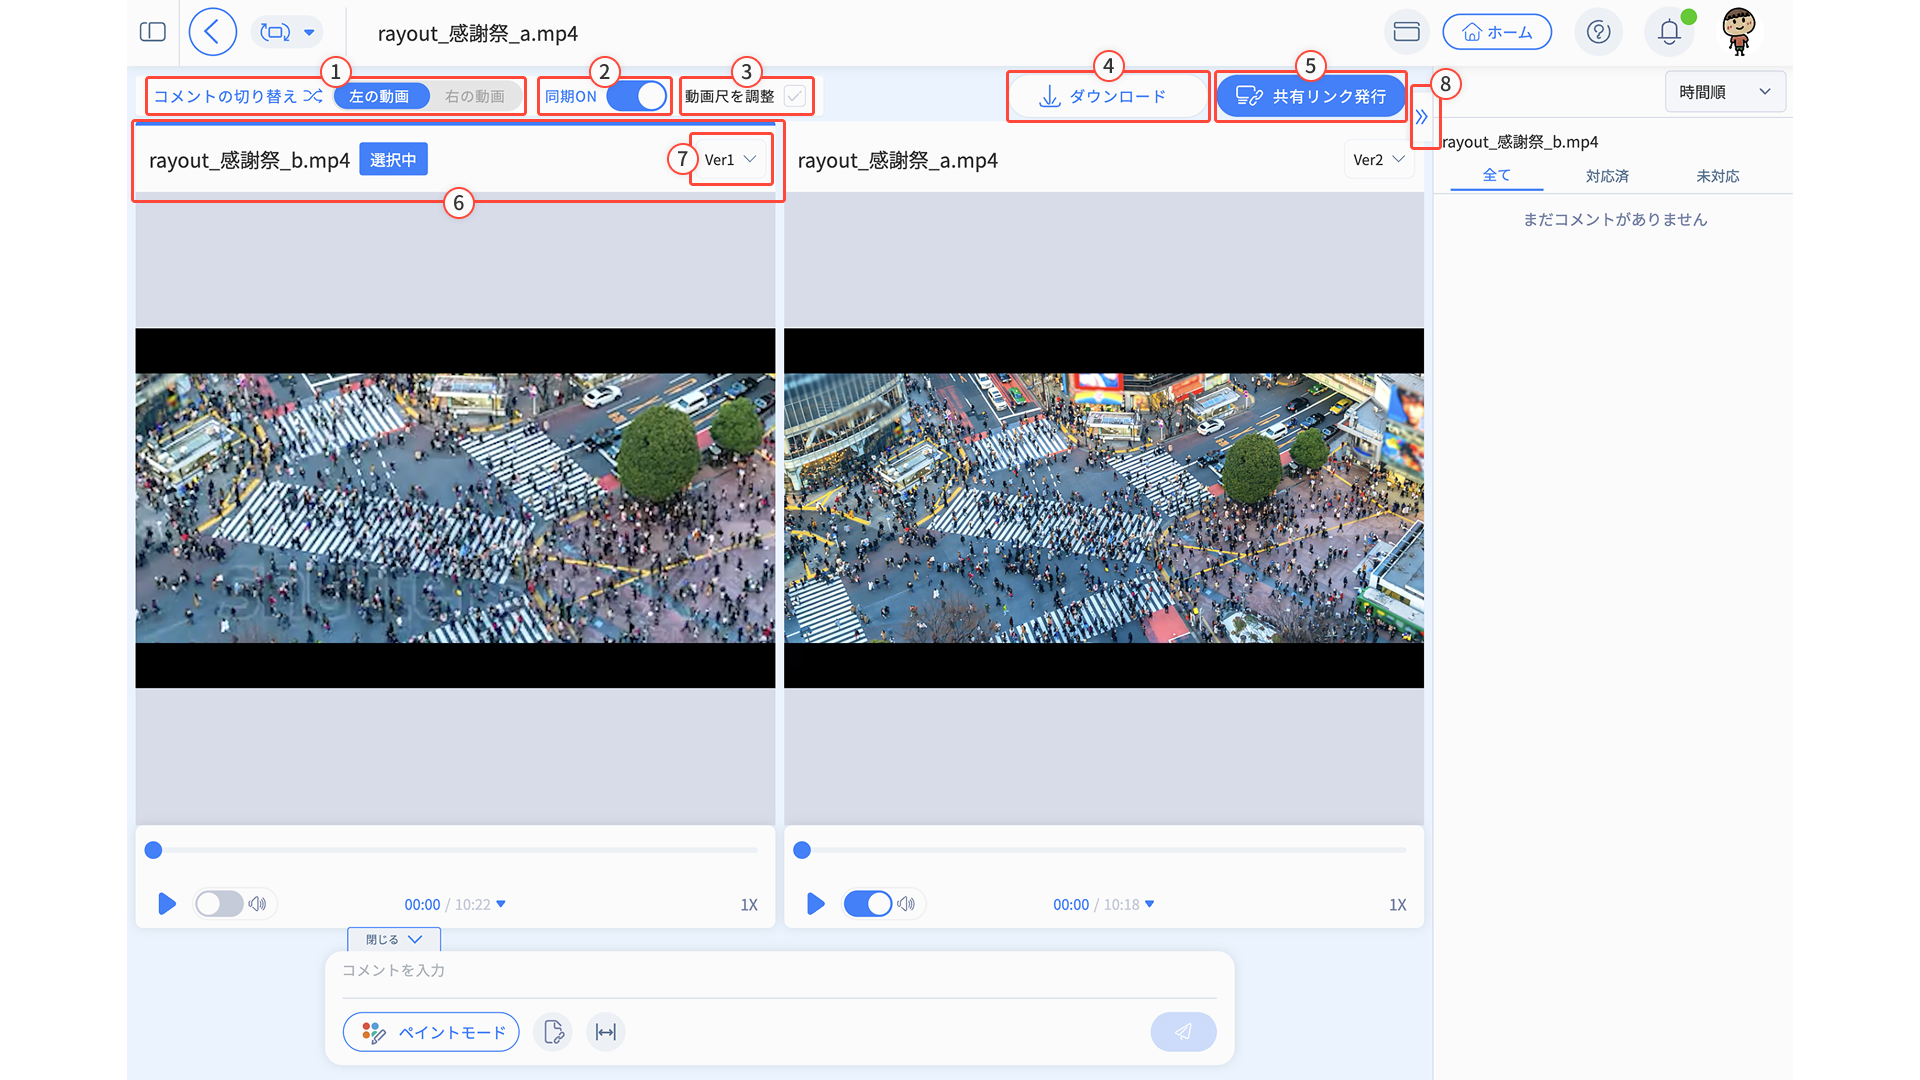This screenshot has height=1080, width=1920.
Task: Open the 時間順 sort dropdown
Action: (1724, 92)
